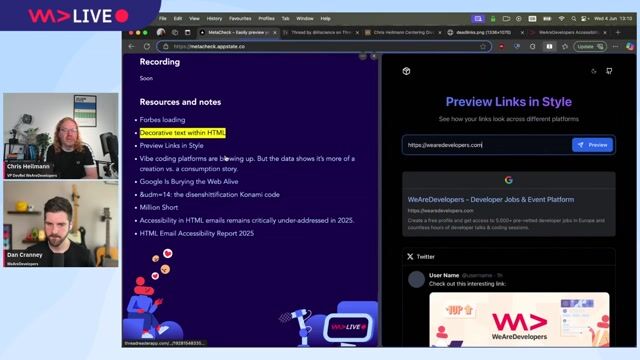The image size is (640, 360).
Task: Open the File menu
Action: [162, 19]
